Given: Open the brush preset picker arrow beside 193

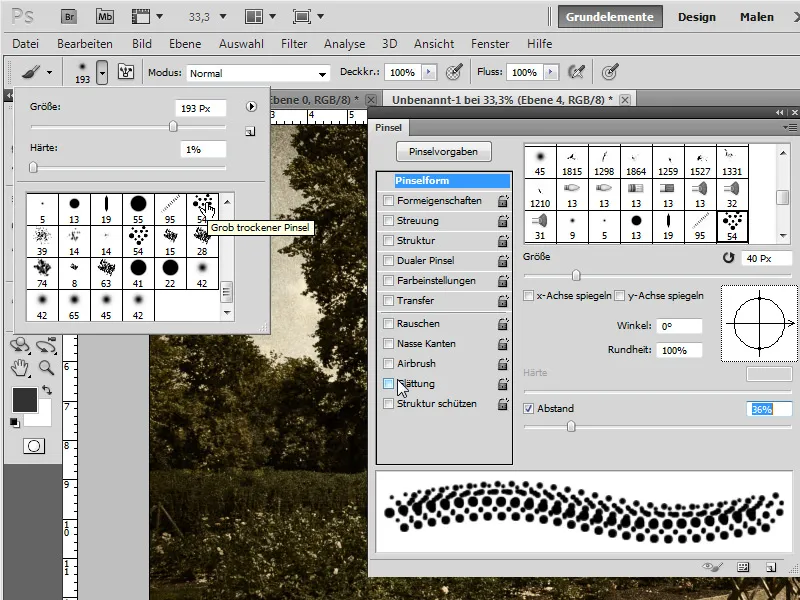Looking at the screenshot, I should (103, 72).
